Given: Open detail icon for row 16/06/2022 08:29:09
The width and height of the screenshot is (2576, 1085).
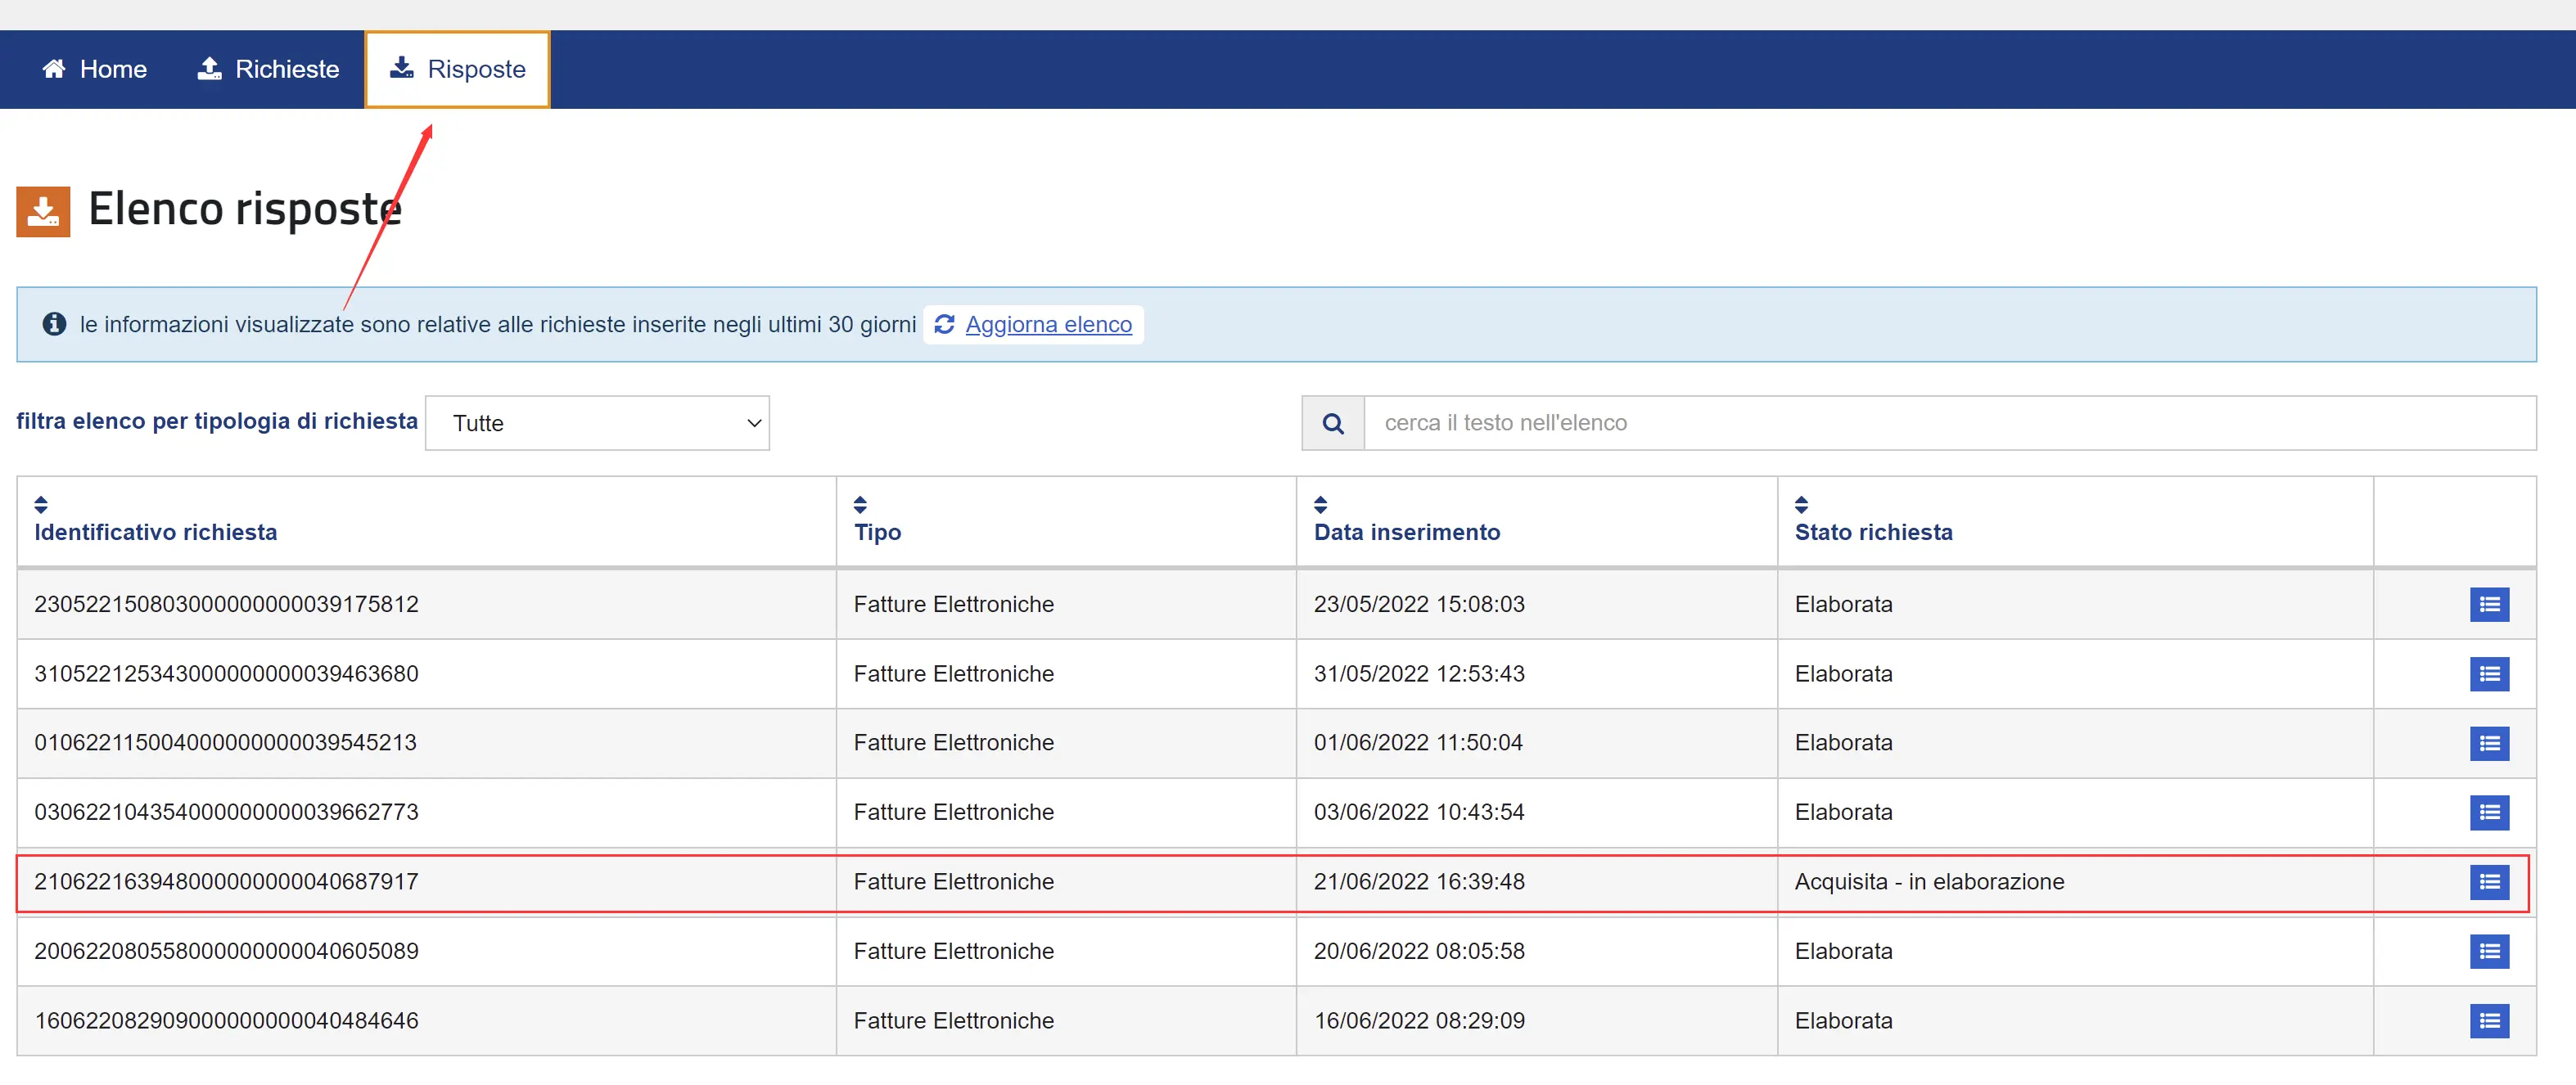Looking at the screenshot, I should 2488,1020.
